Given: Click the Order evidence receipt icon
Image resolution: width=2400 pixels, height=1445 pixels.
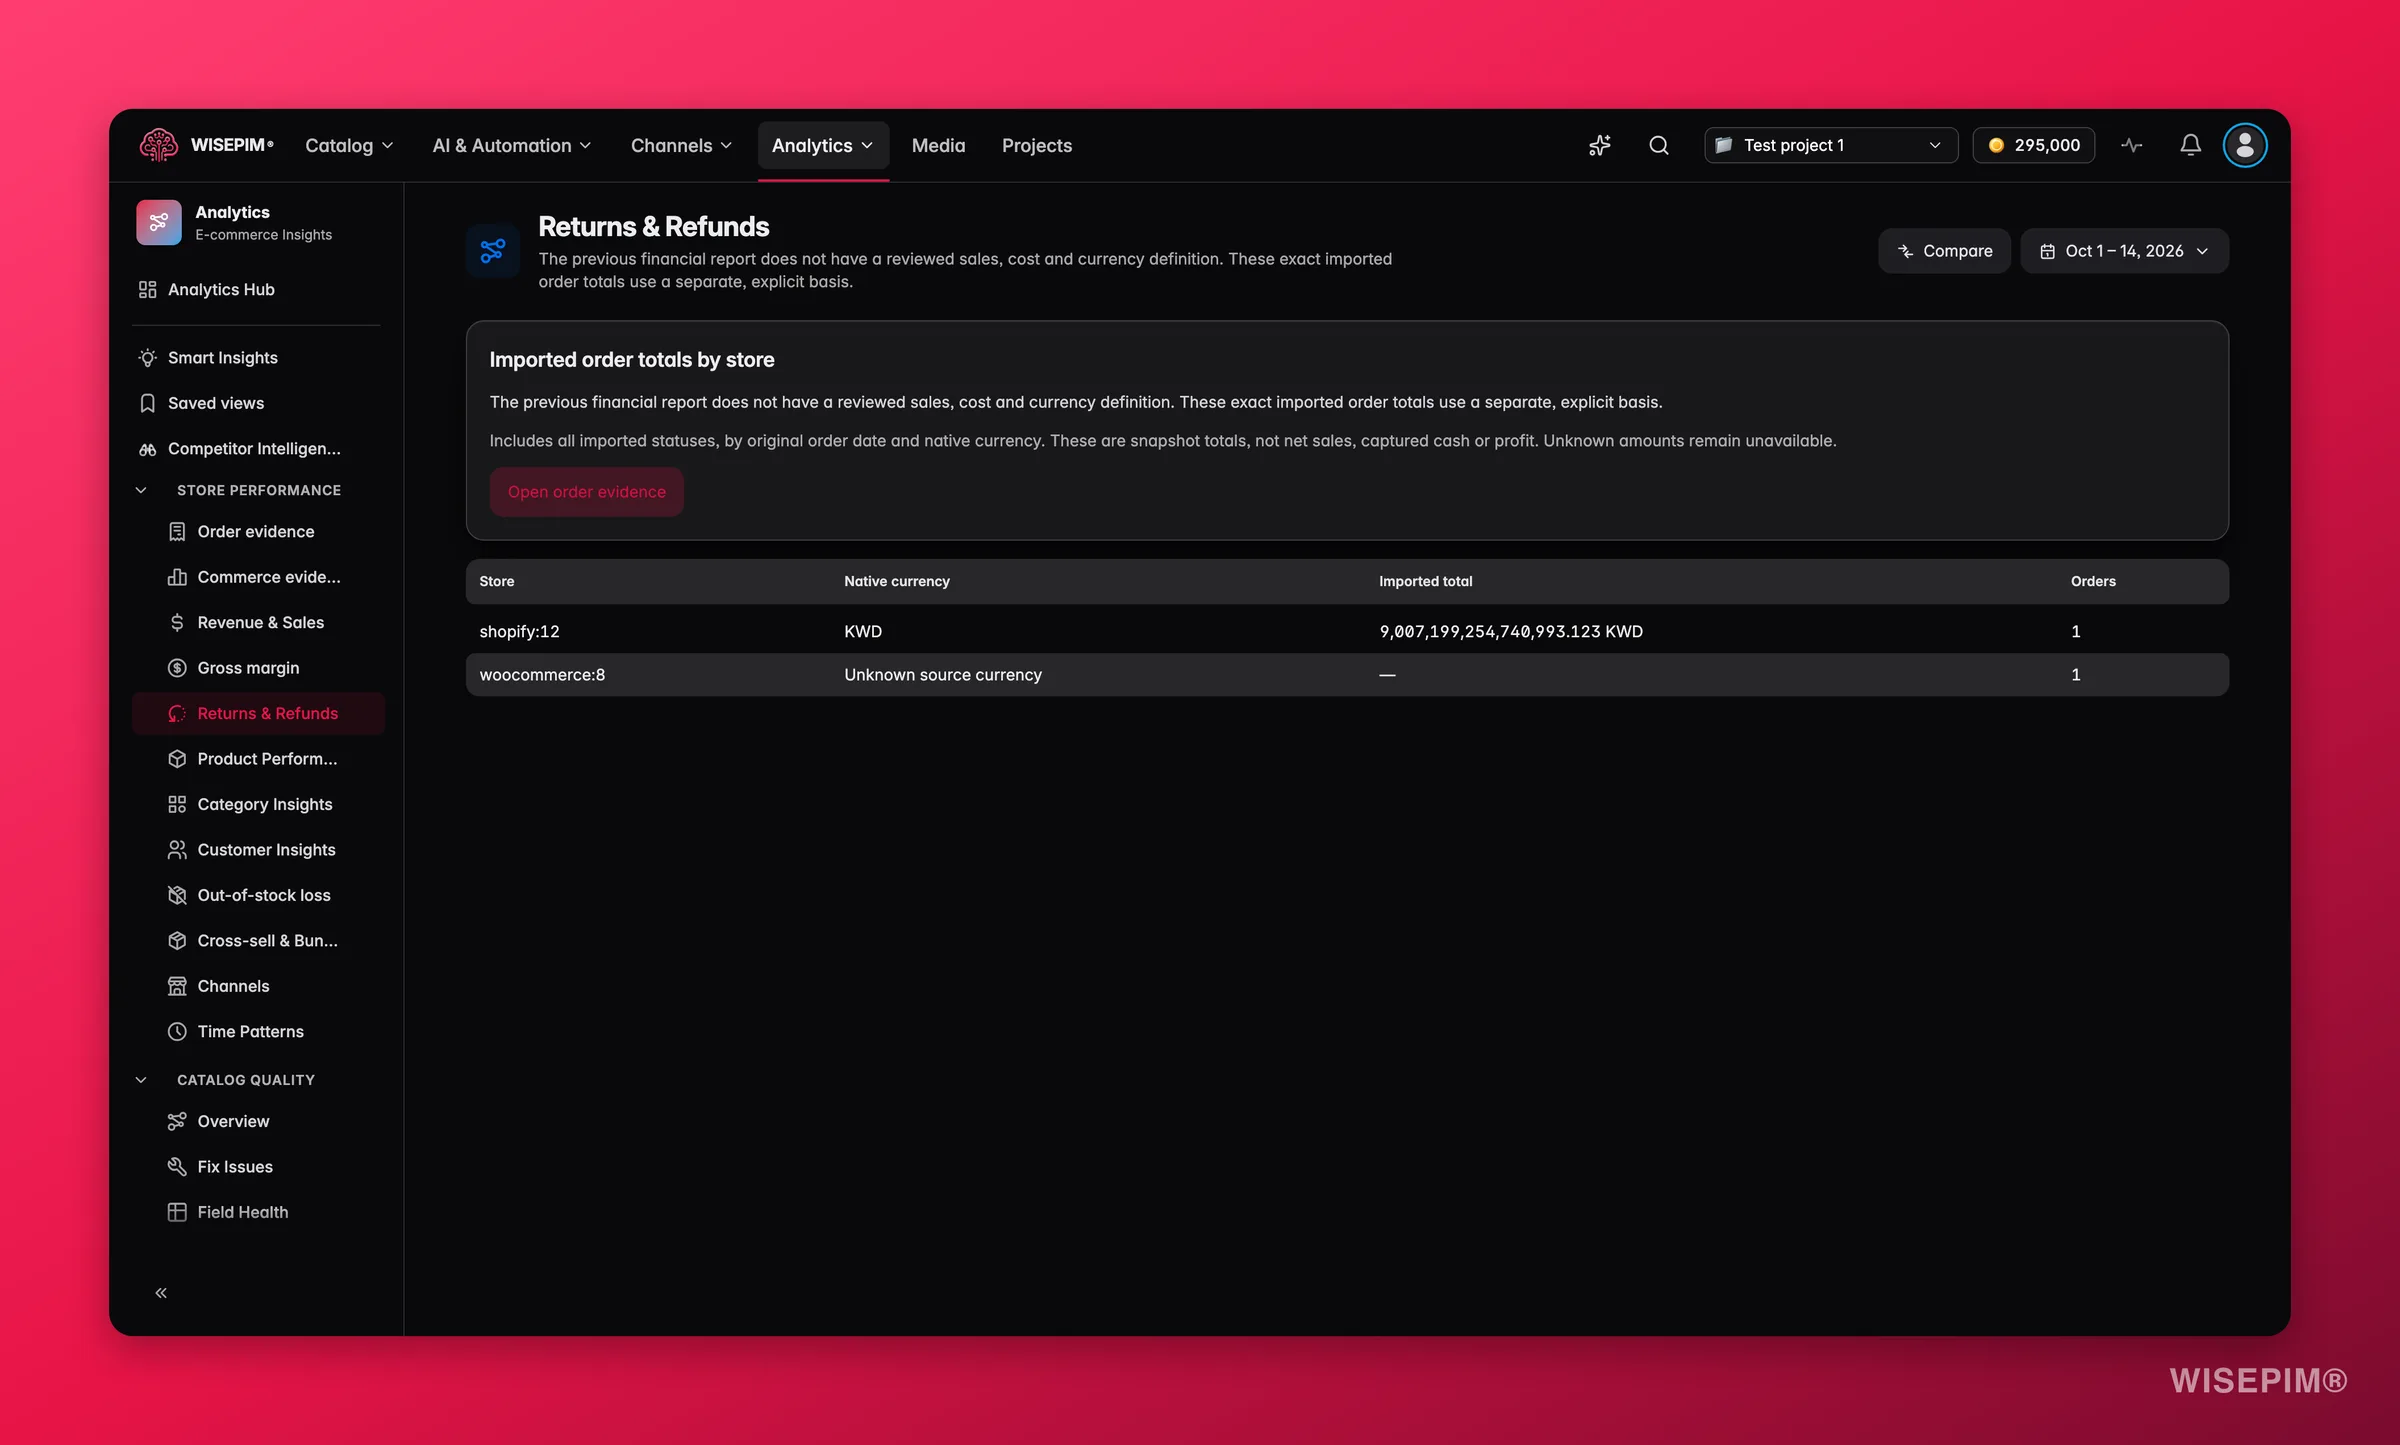Looking at the screenshot, I should (177, 531).
